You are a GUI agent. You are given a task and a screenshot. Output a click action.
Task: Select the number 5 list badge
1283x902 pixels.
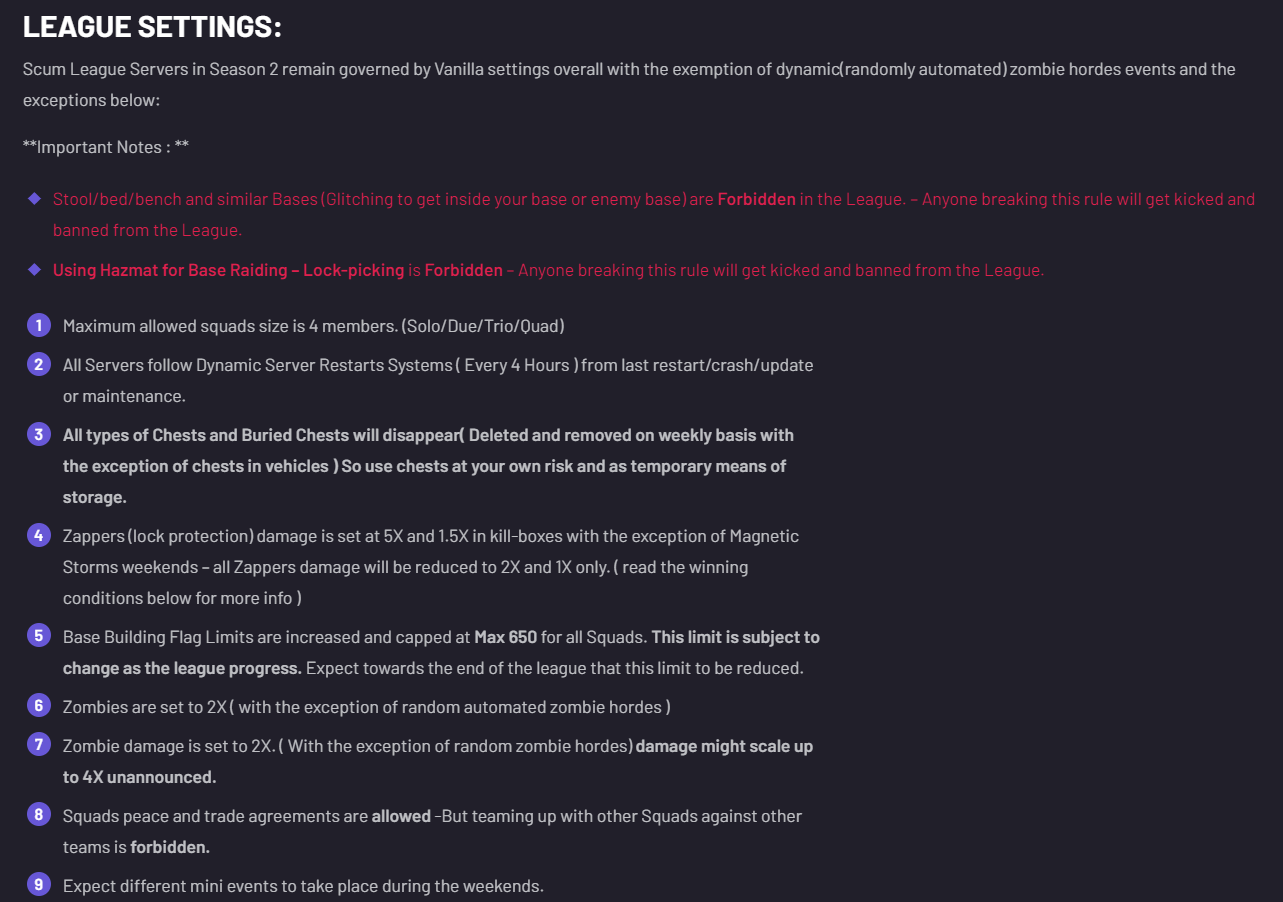38,637
